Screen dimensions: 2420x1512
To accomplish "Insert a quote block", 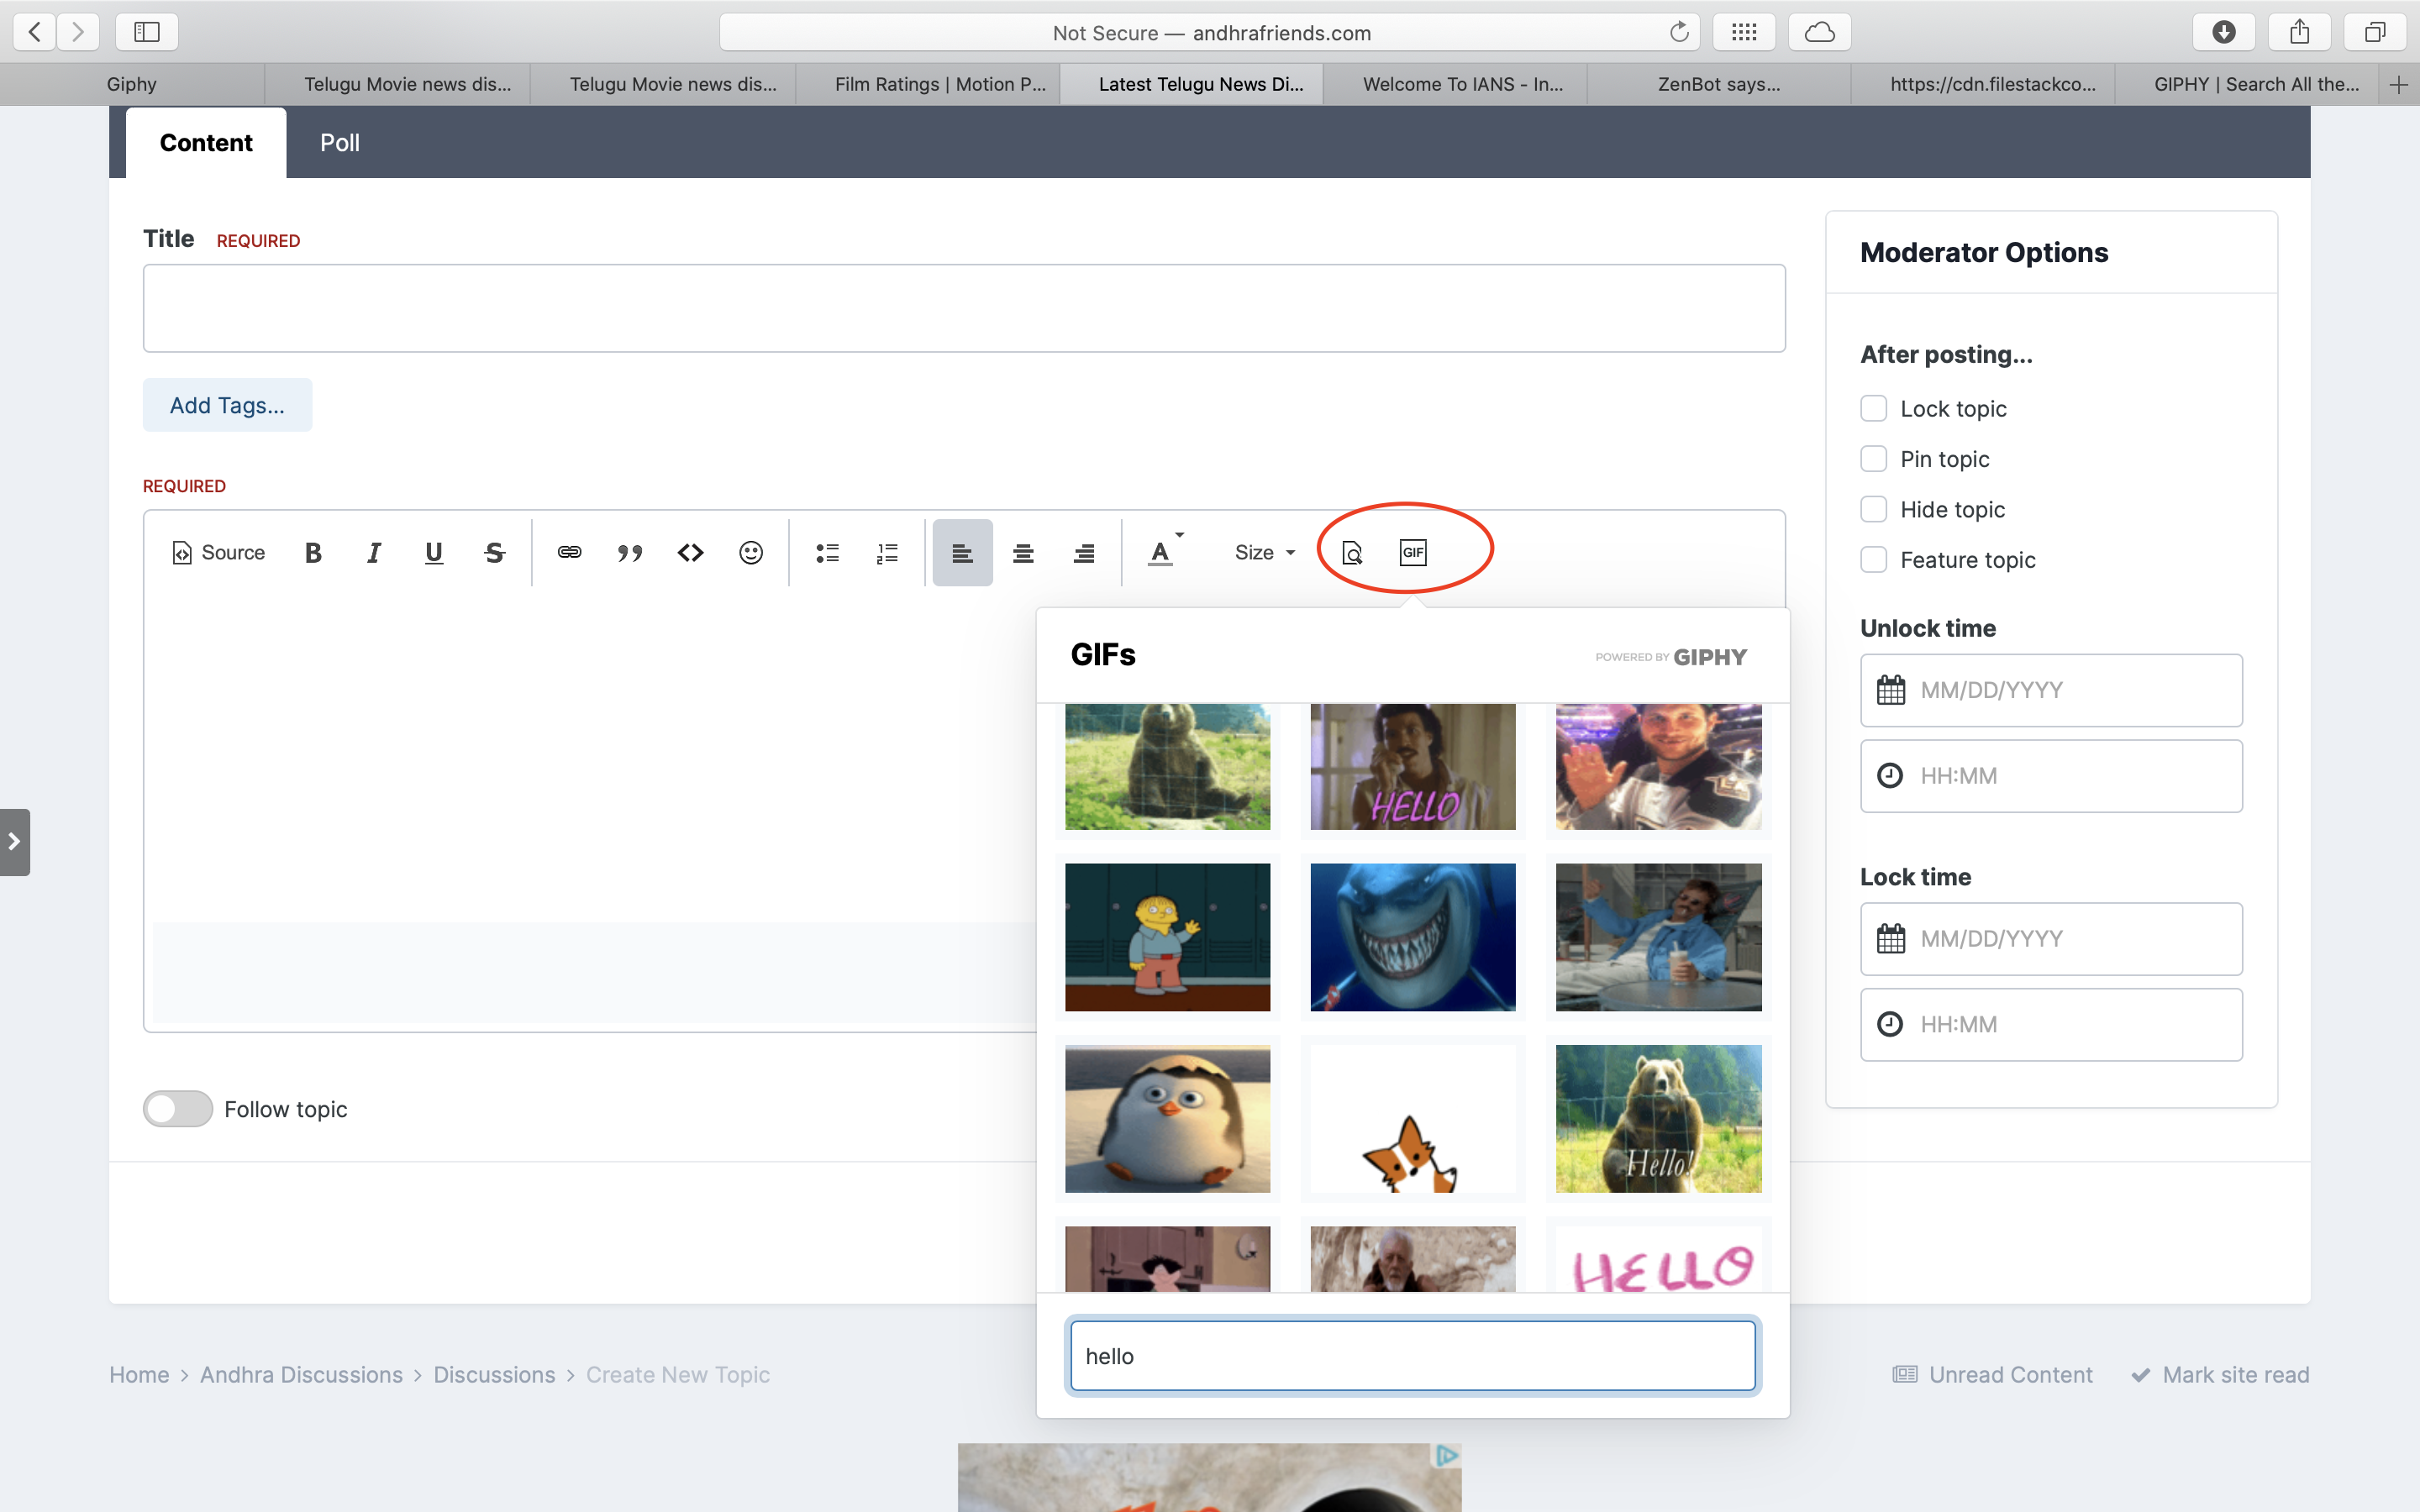I will pos(630,553).
